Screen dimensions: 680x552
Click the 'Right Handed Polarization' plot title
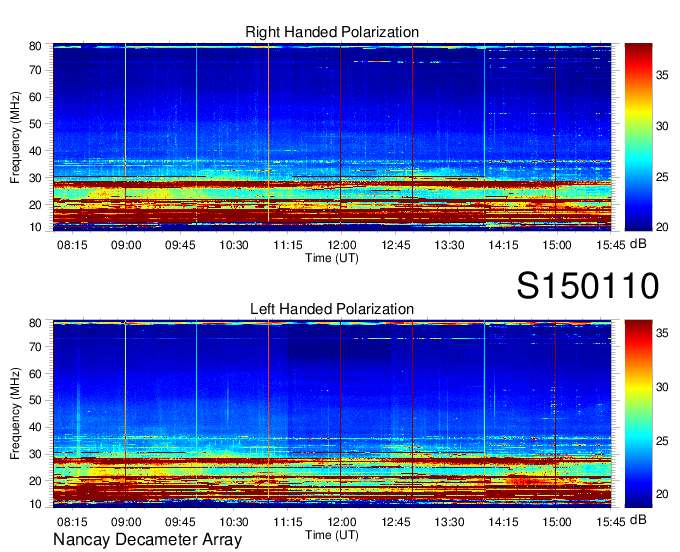pyautogui.click(x=332, y=32)
